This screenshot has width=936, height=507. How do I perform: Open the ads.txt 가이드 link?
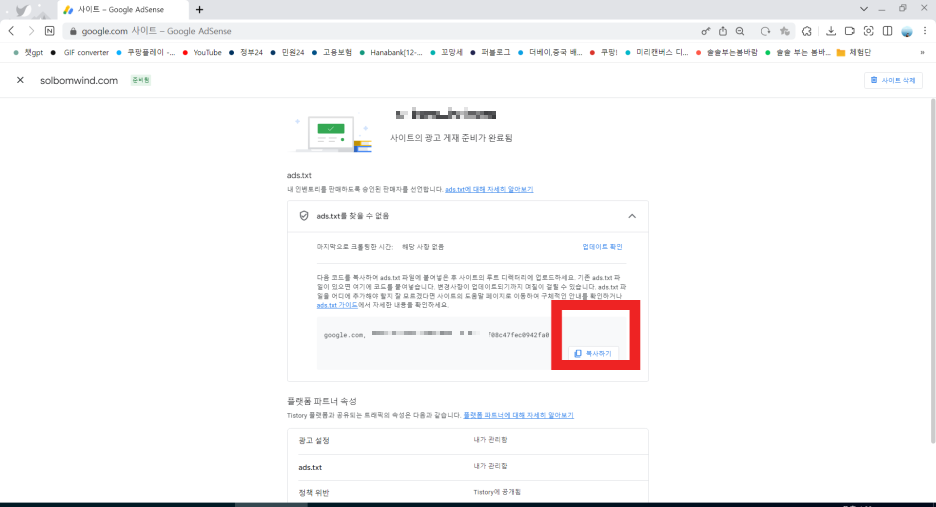tap(337, 305)
